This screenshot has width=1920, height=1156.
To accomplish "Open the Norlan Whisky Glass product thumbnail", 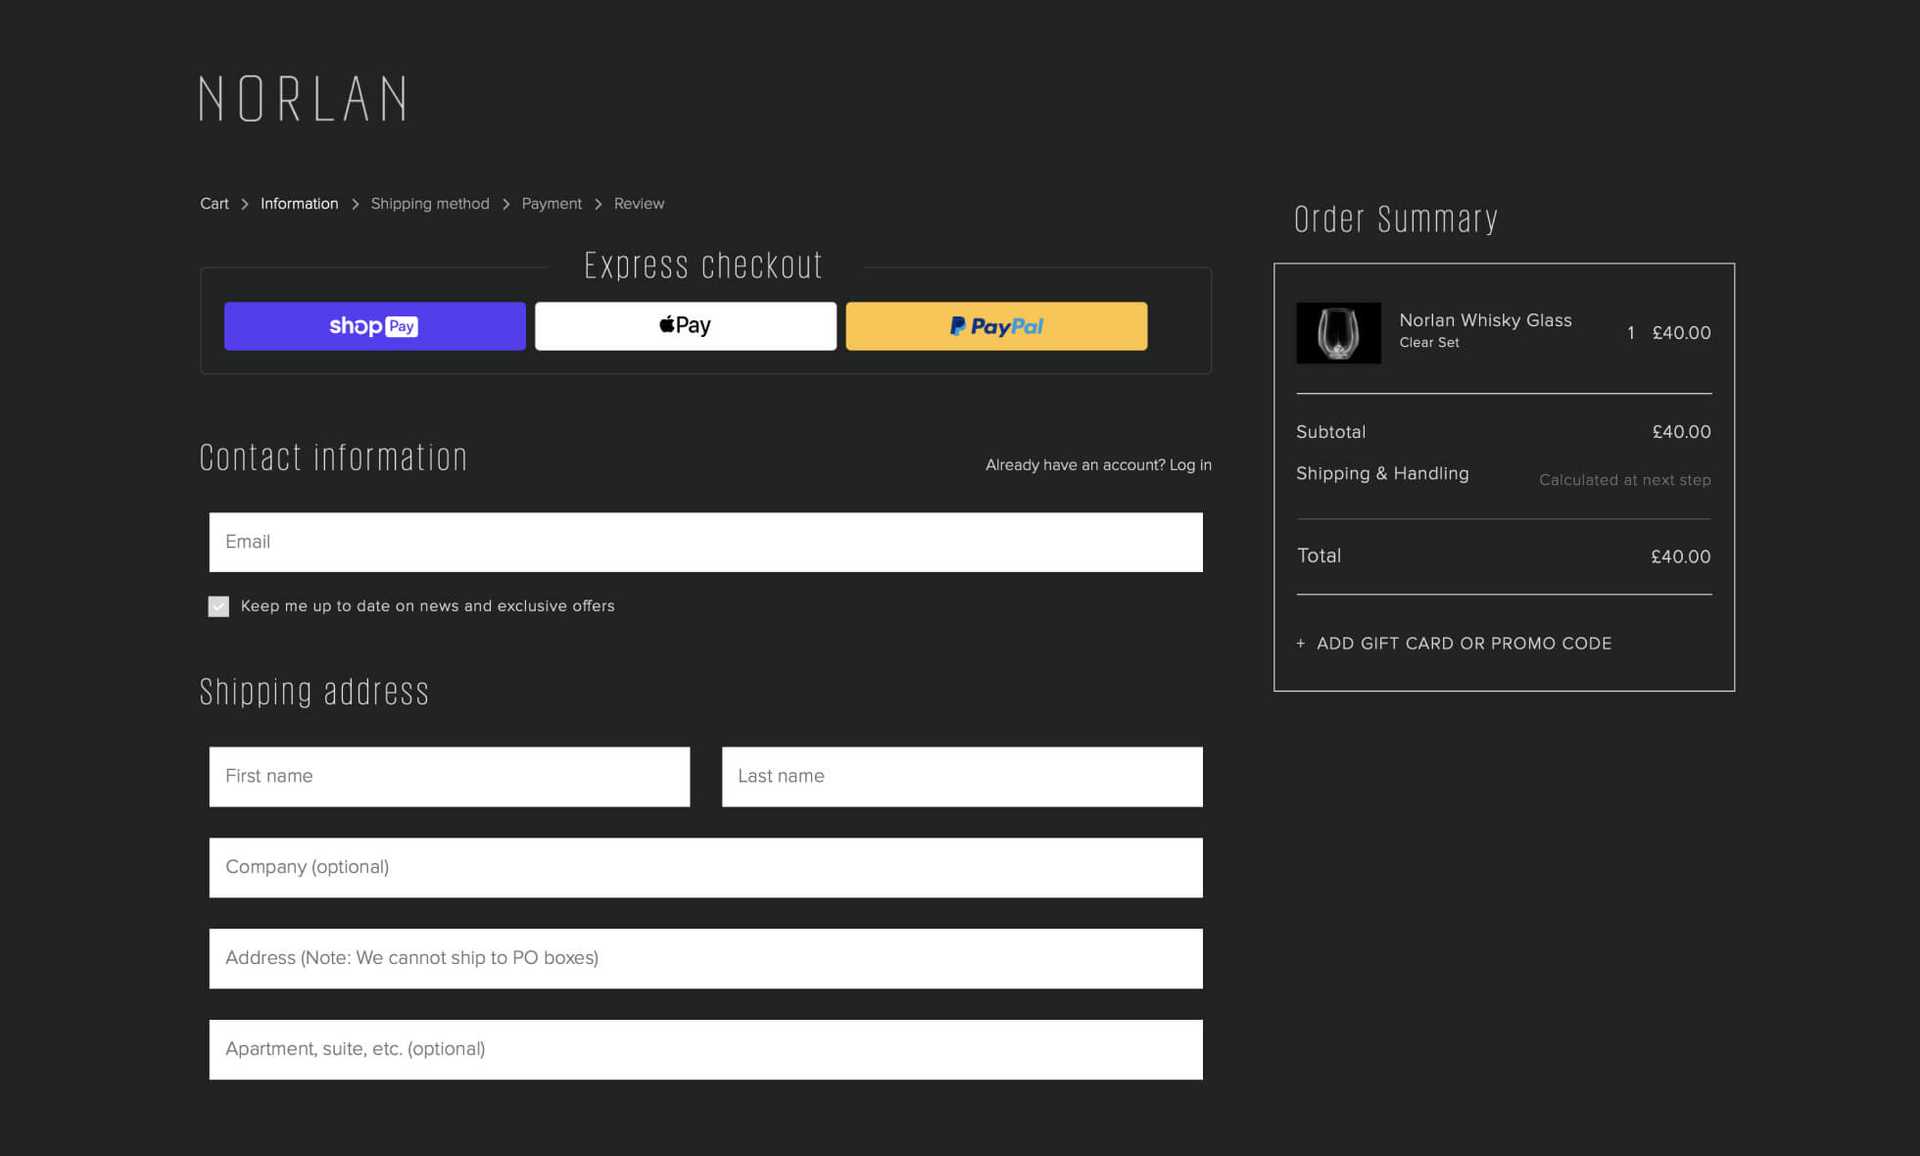I will 1338,333.
